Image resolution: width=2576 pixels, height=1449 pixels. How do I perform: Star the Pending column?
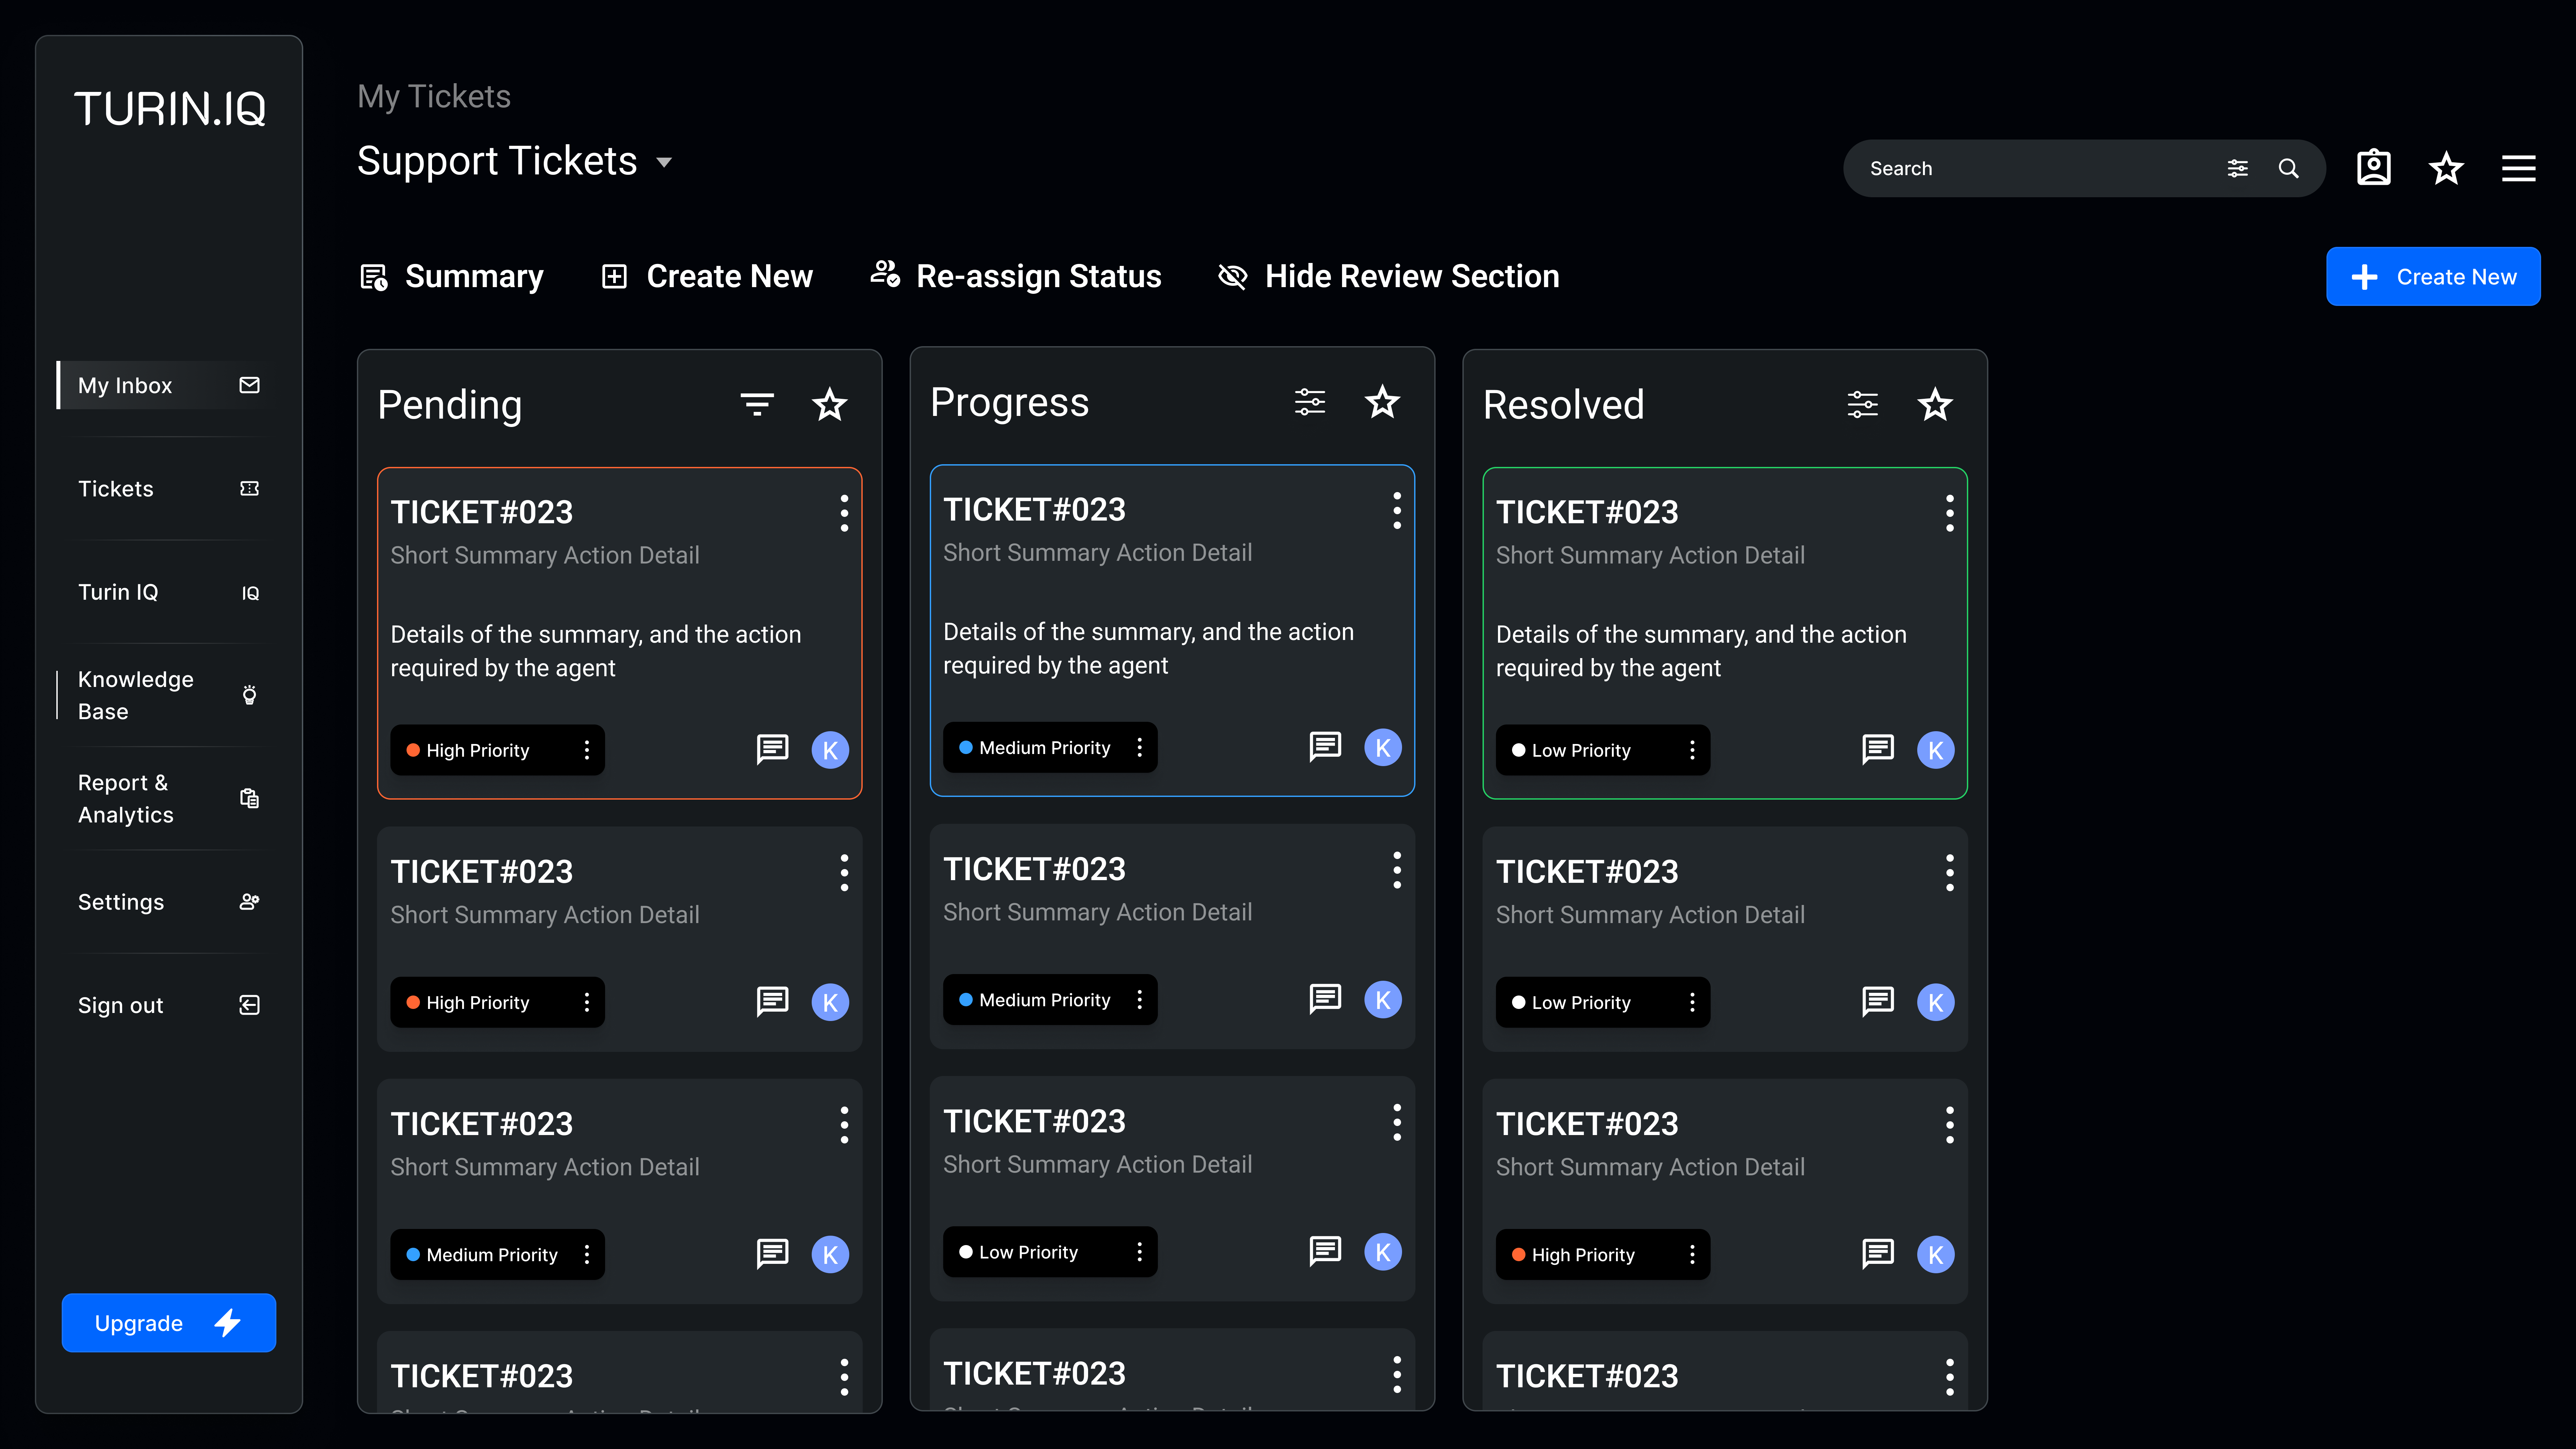coord(829,405)
